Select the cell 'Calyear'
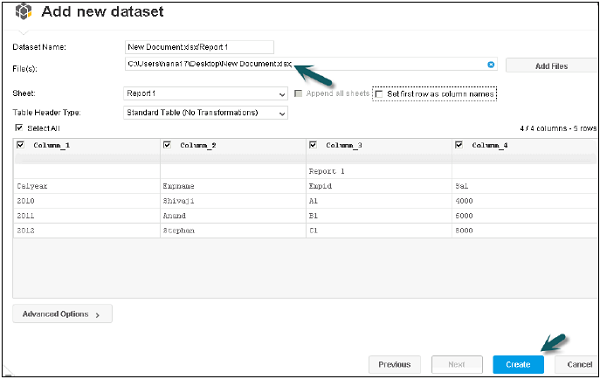 pyautogui.click(x=87, y=186)
